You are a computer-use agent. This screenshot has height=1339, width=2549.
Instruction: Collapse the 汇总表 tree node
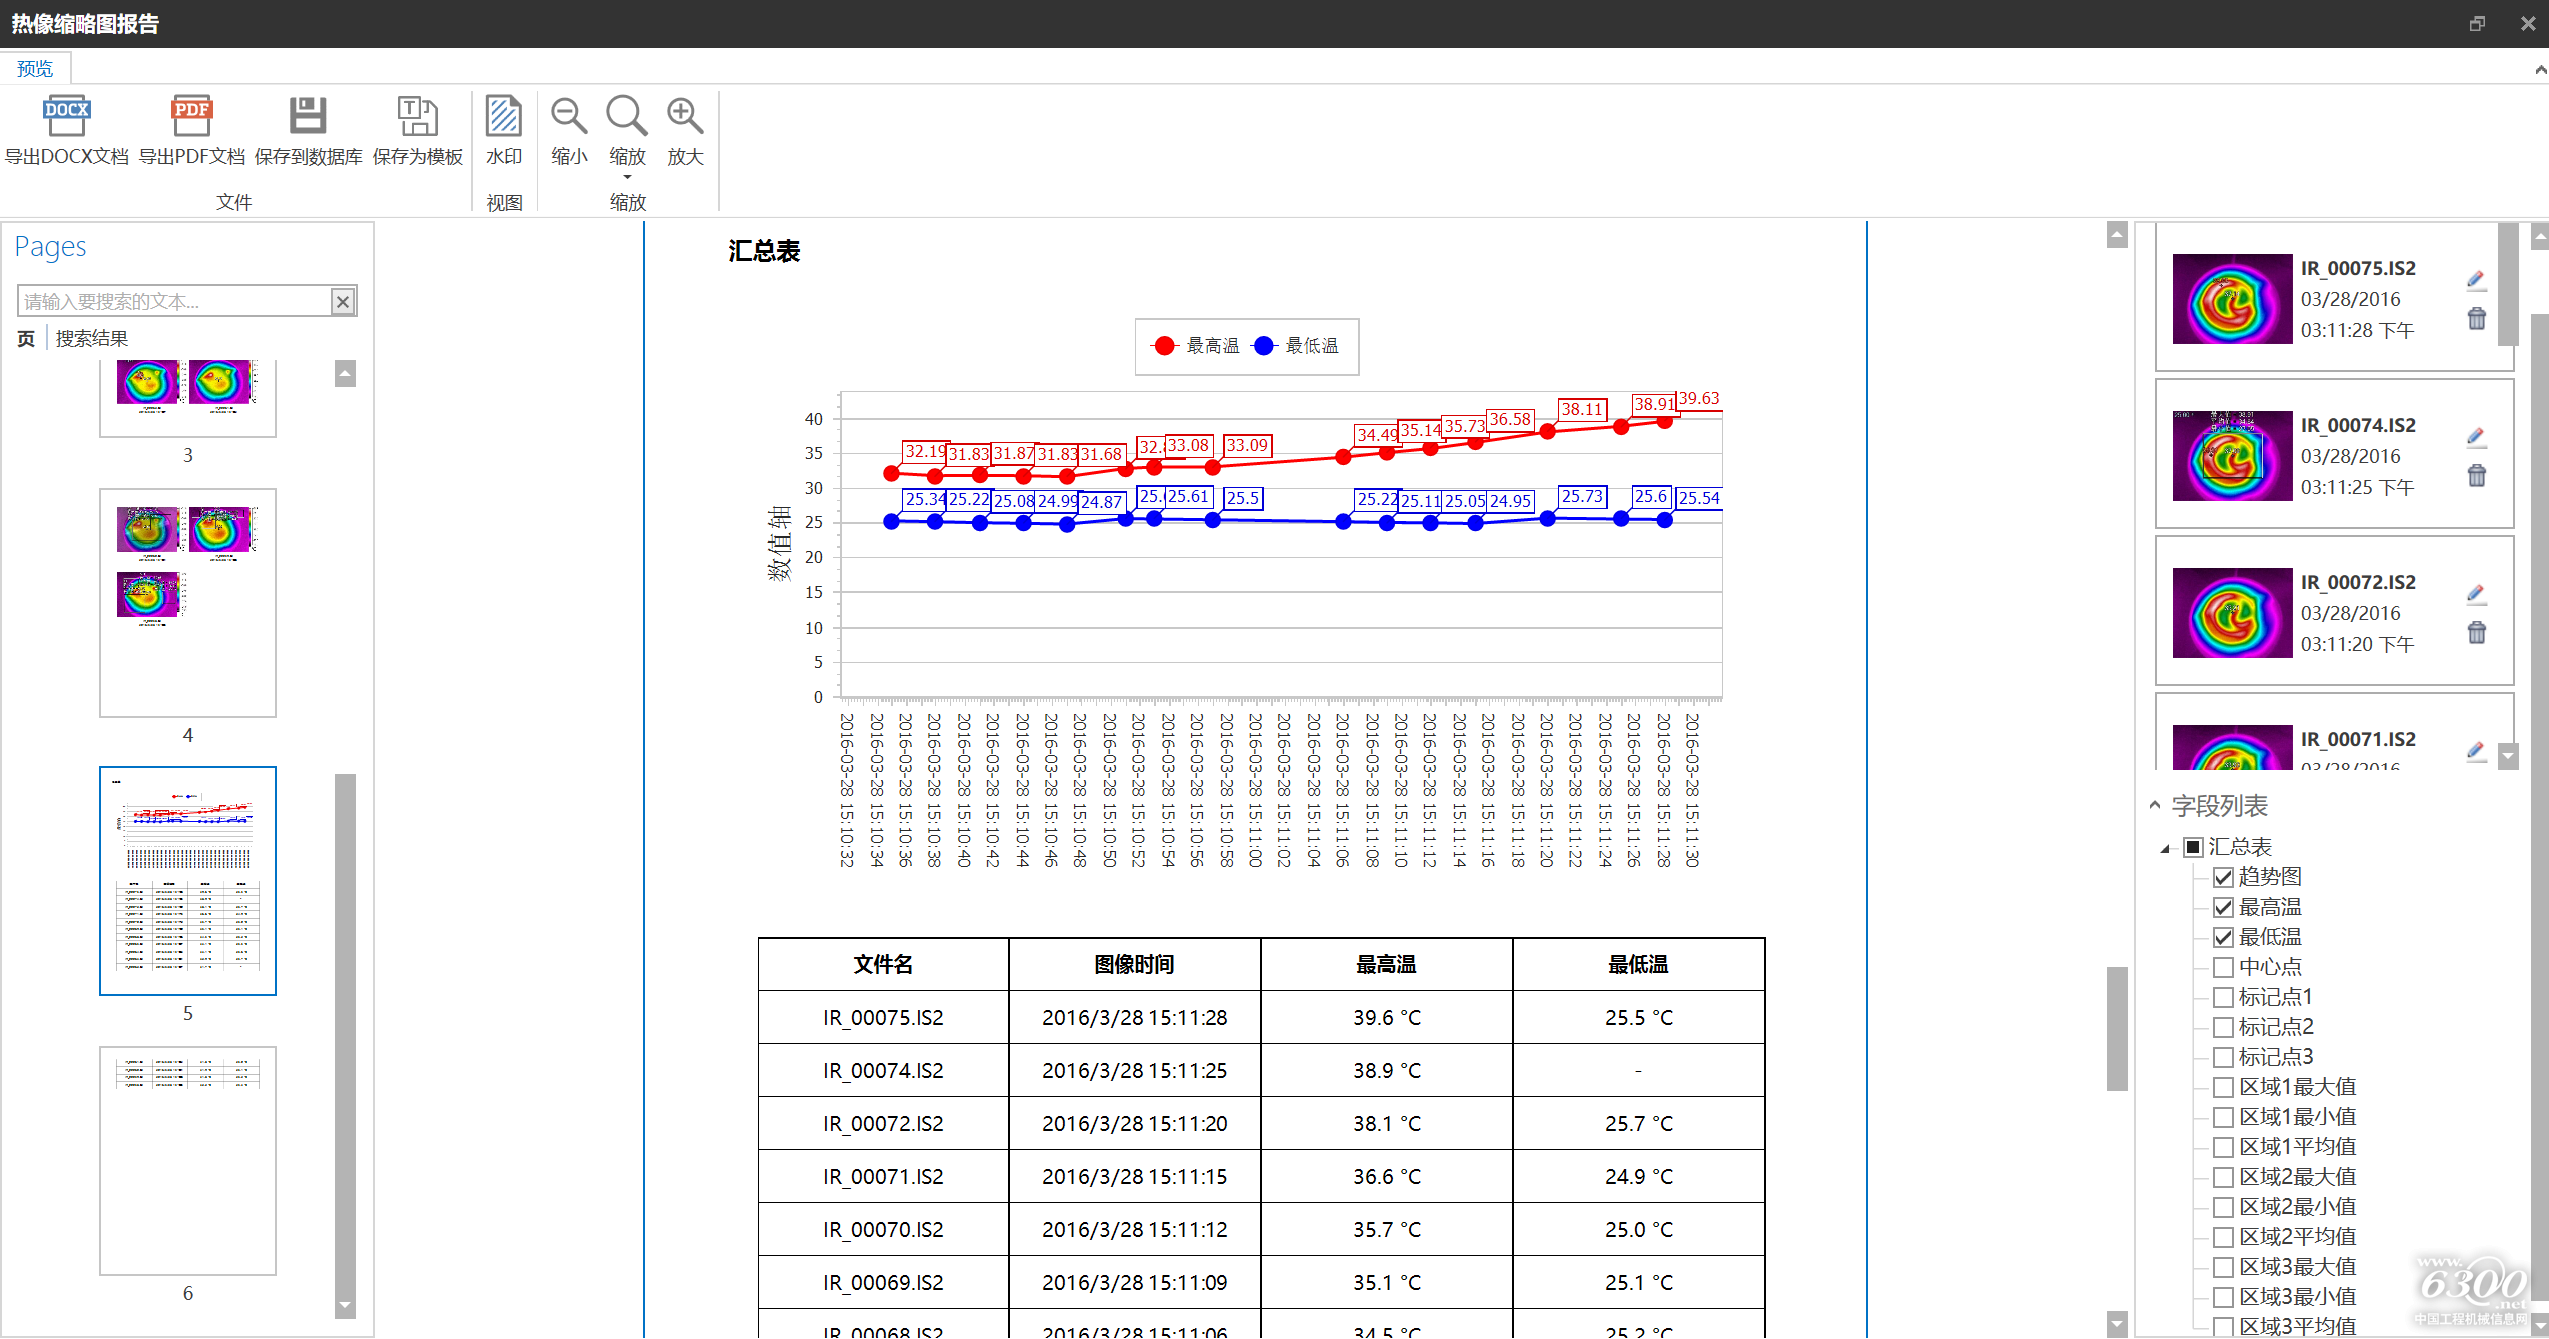(x=2165, y=848)
